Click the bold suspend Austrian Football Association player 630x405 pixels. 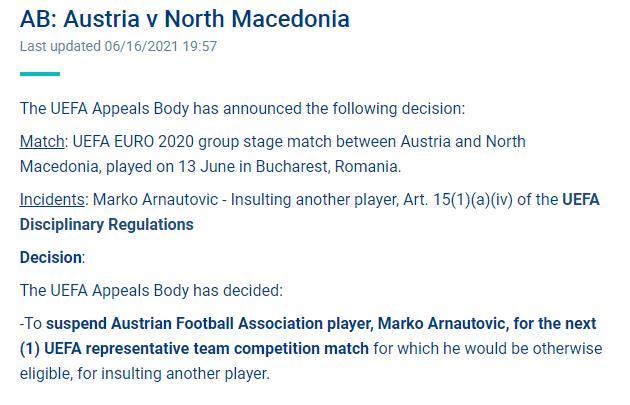coord(209,323)
